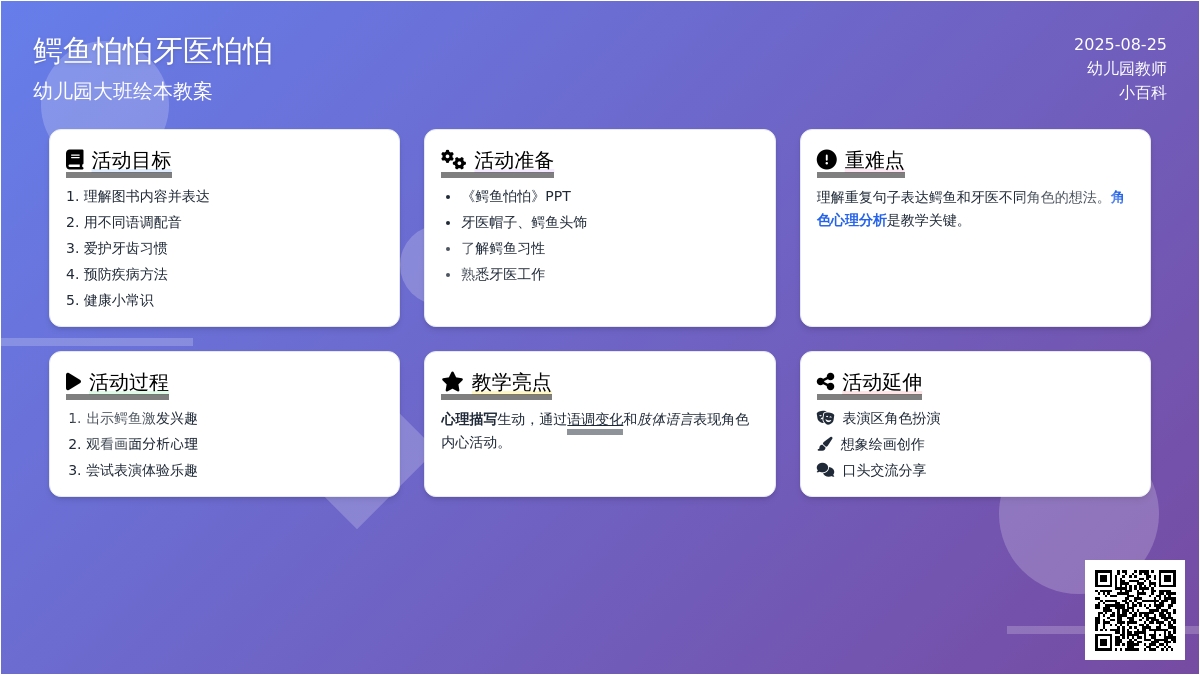1200x675 pixels.
Task: Click the italic text 肢体语言
Action: click(x=665, y=419)
